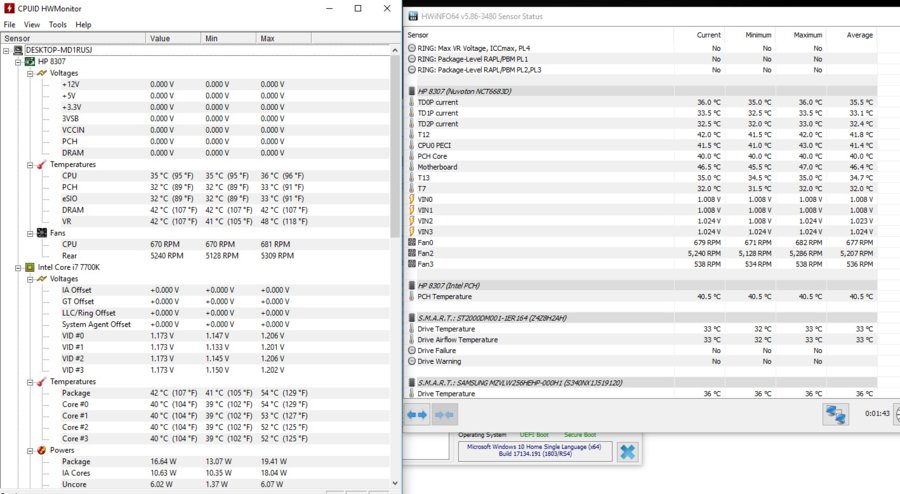This screenshot has height=494, width=900.
Task: Click the blue X close icon beside OS info
Action: (627, 451)
